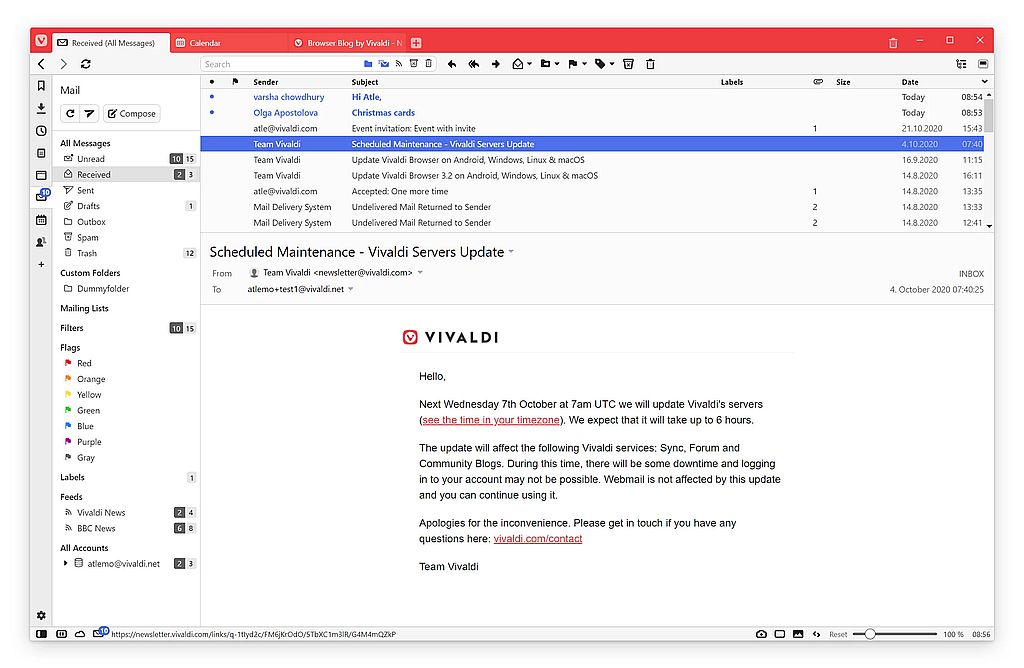1024x668 pixels.
Task: Open page actions code icon
Action: tap(816, 634)
